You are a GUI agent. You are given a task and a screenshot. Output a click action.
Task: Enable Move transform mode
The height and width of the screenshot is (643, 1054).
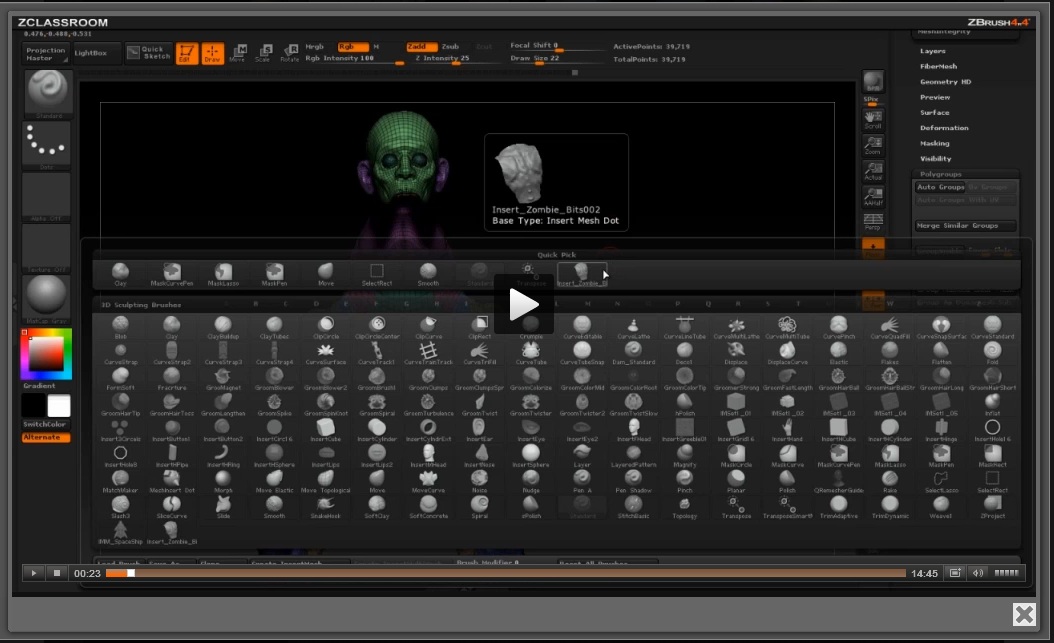coord(238,53)
